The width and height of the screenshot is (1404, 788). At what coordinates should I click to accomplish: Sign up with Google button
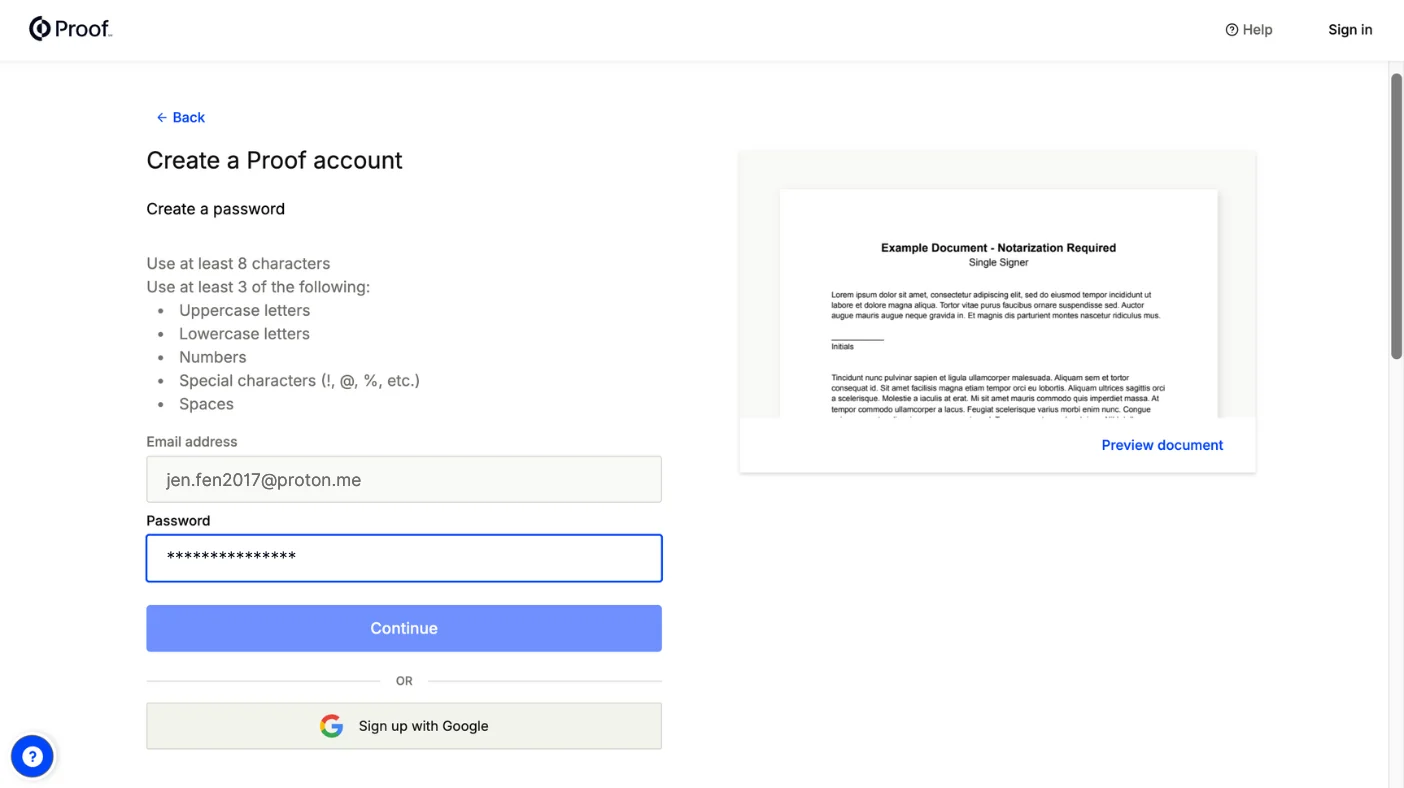coord(404,726)
